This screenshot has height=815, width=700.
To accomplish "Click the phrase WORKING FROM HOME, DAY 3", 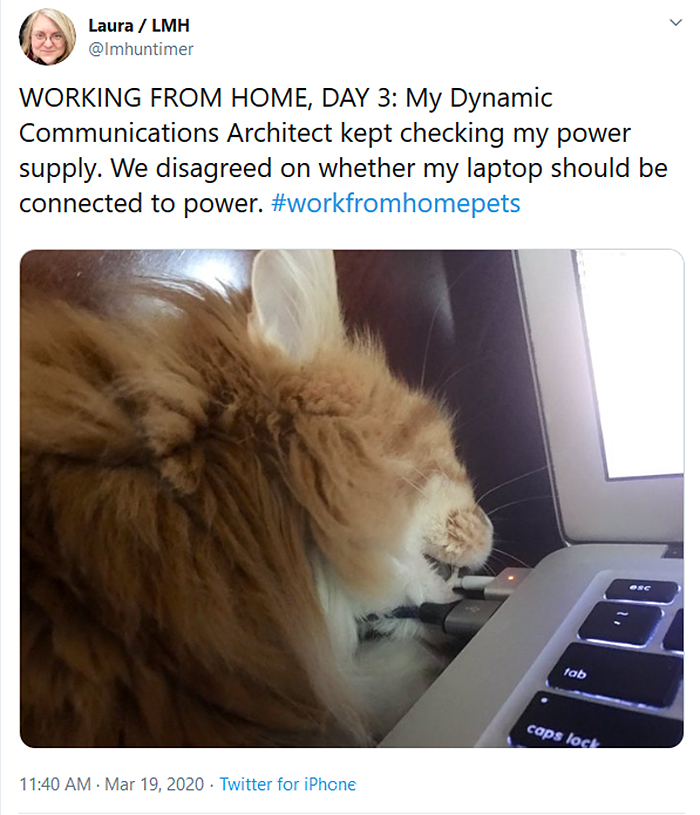I will pos(208,98).
